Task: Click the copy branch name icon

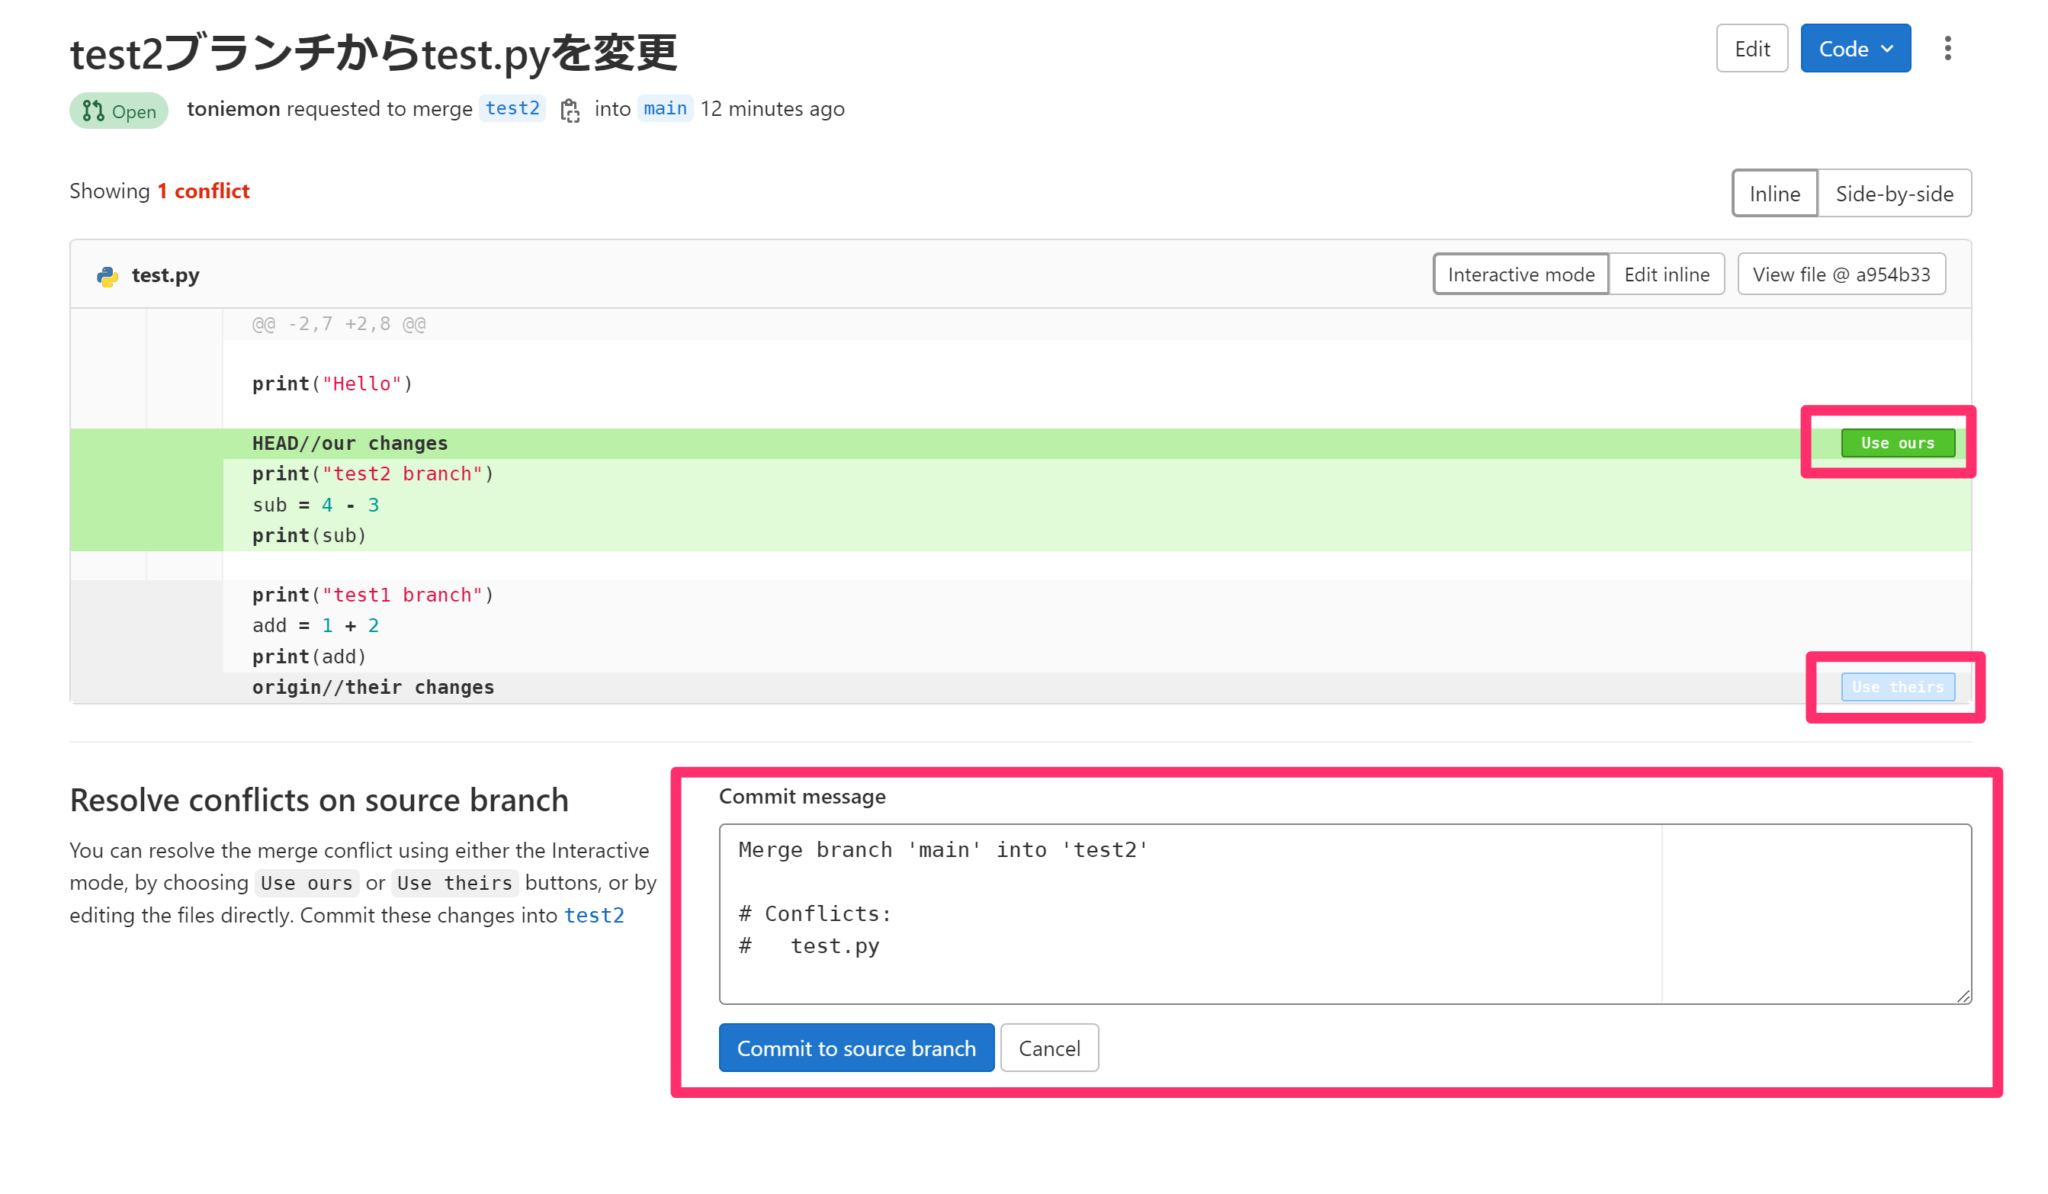Action: click(x=570, y=110)
